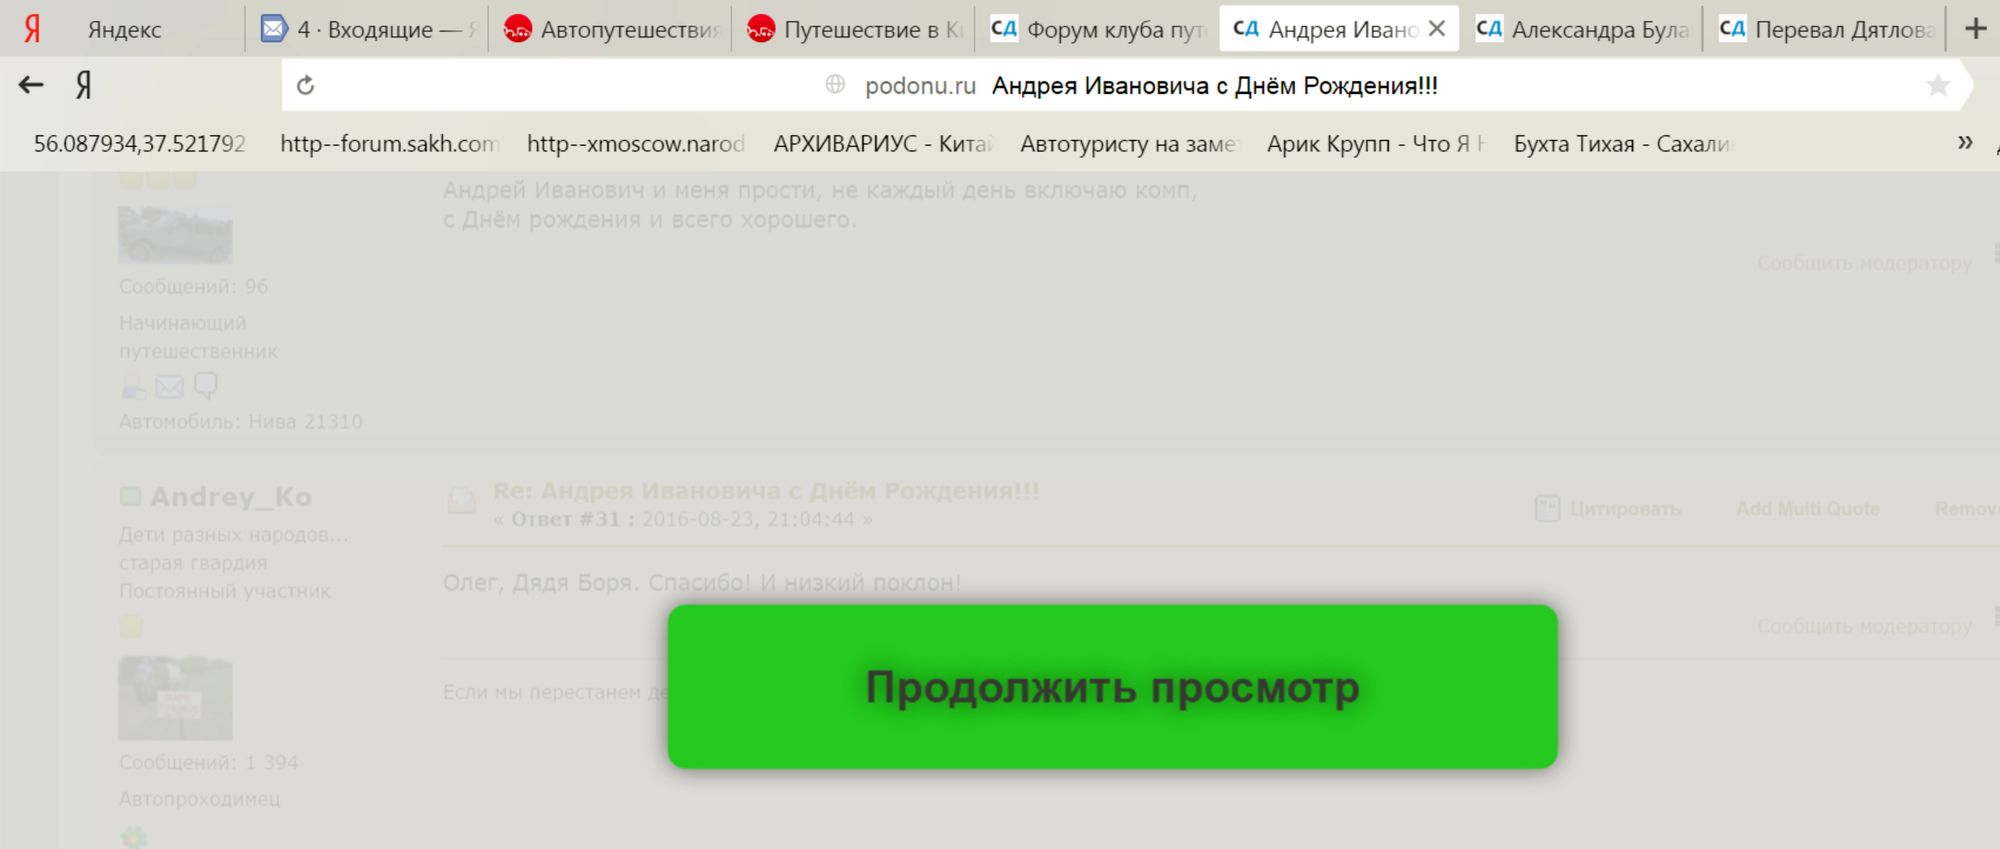The image size is (2000, 849).
Task: Click text Автомобиль: Нива 21310
Action: point(240,421)
